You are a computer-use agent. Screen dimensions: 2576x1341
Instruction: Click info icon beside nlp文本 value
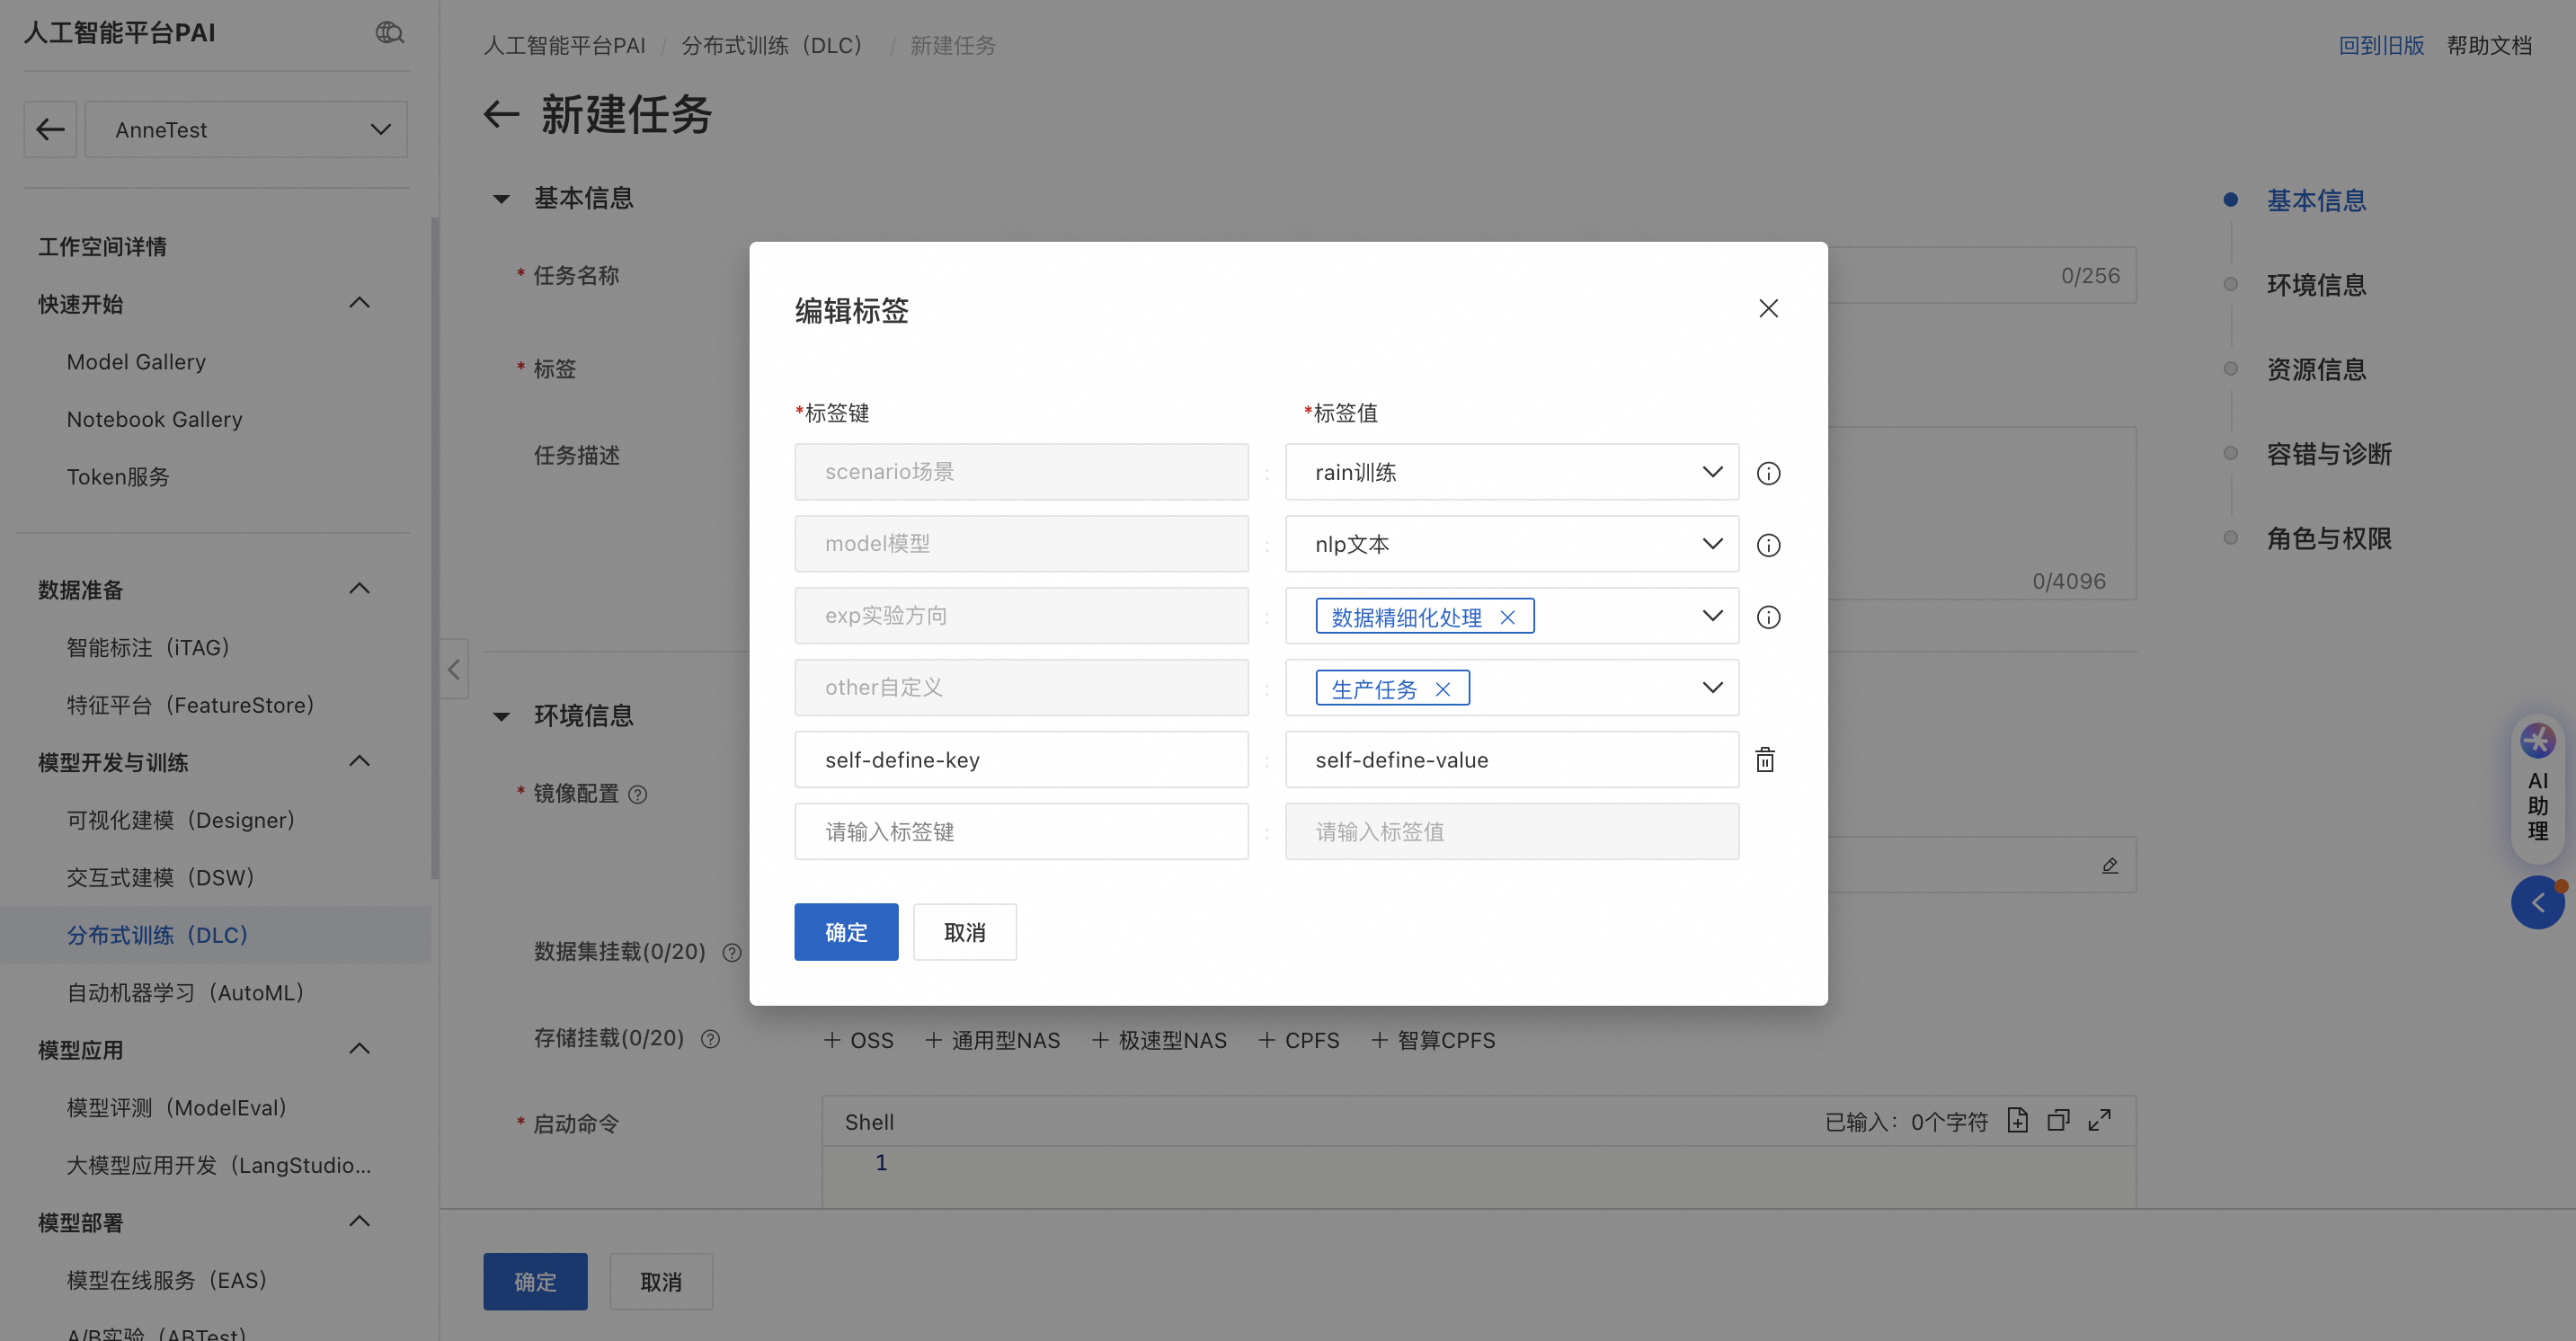coord(1768,545)
